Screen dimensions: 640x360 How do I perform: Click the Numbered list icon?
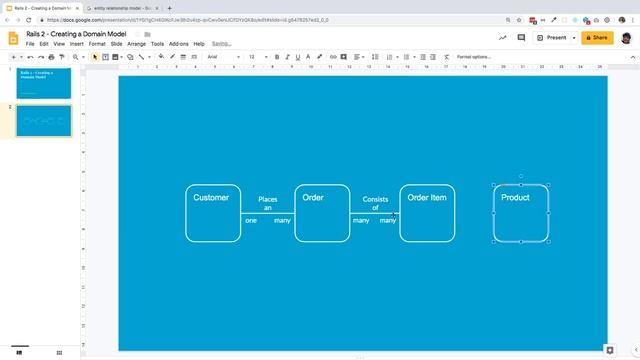pos(389,57)
